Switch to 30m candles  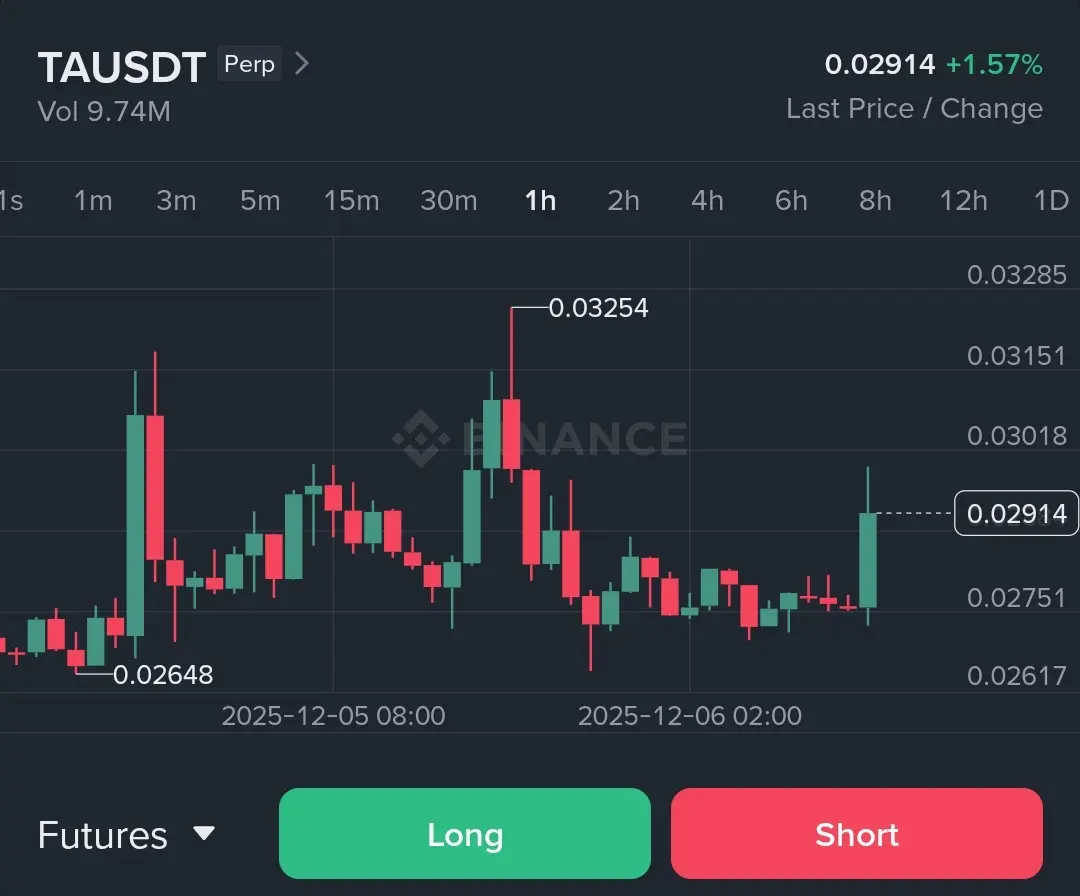(448, 201)
